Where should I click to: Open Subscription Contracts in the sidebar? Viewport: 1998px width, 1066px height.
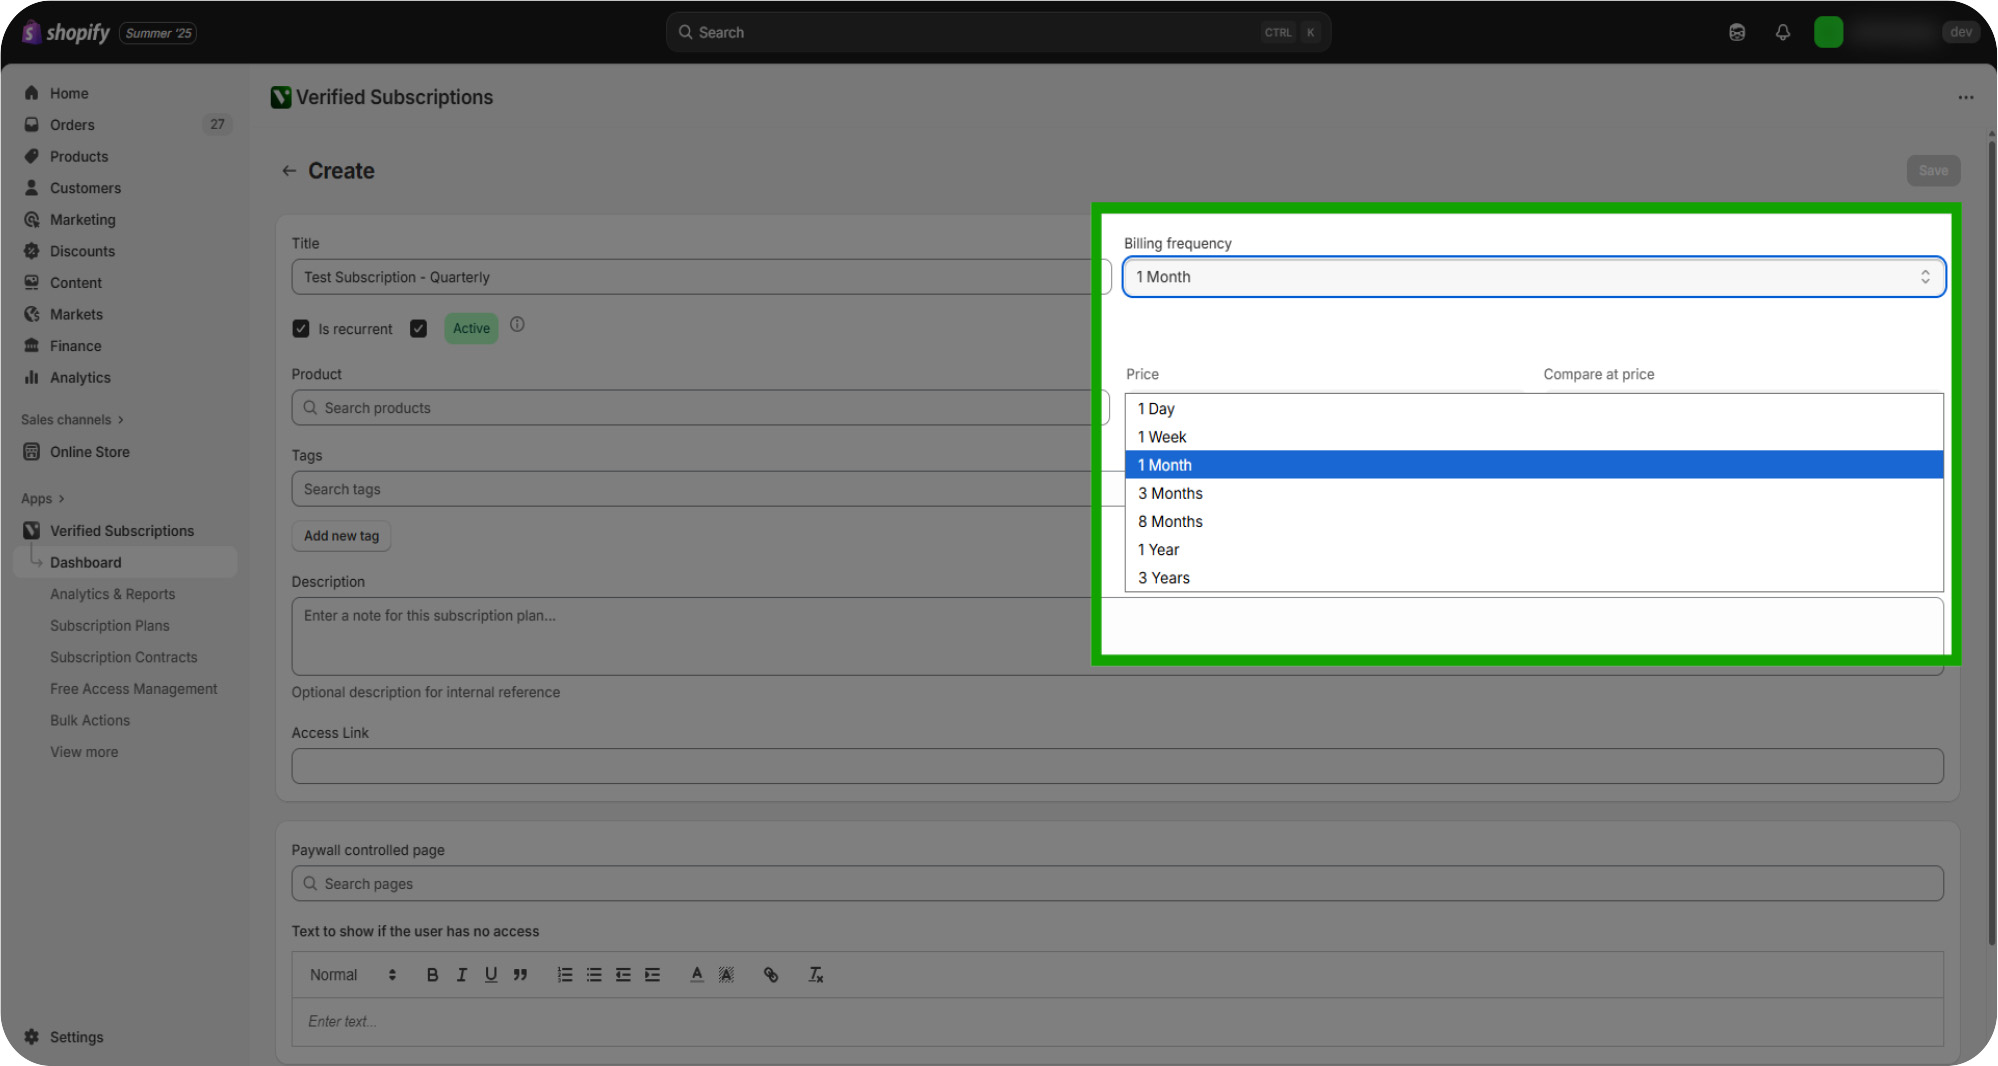coord(124,657)
